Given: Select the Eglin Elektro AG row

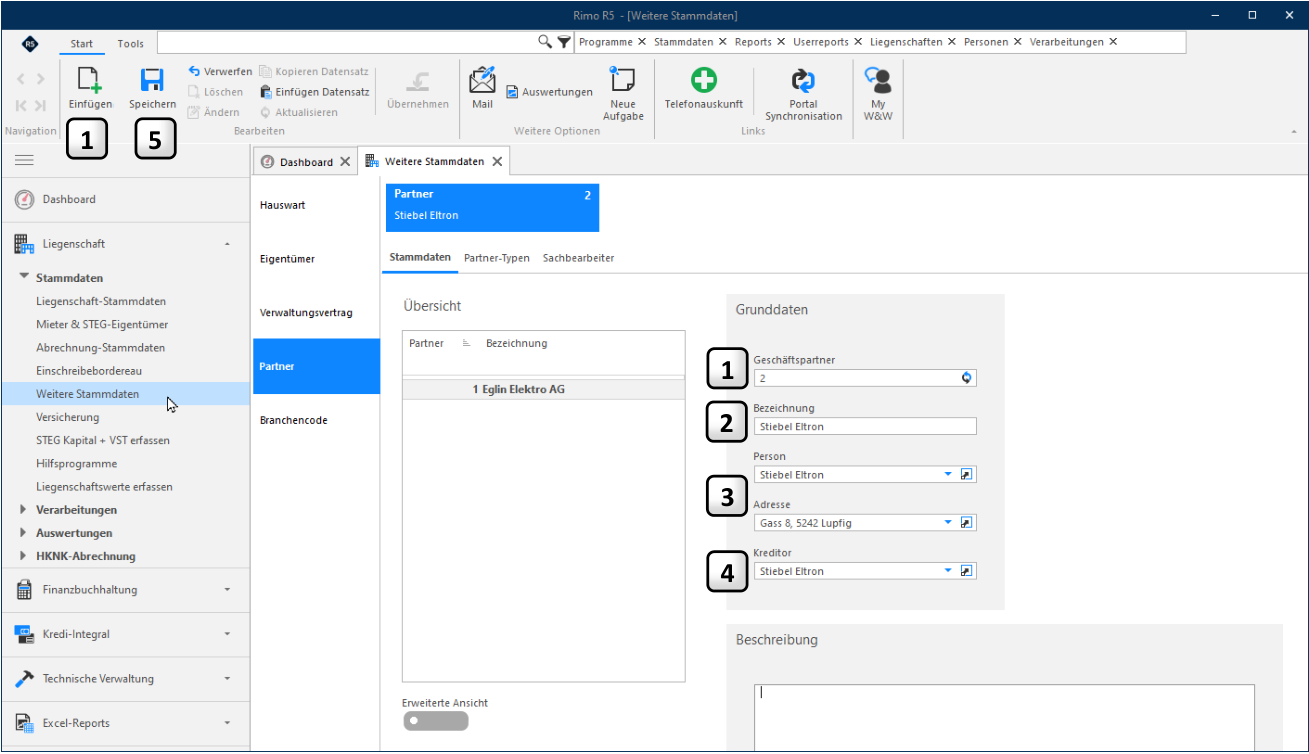Looking at the screenshot, I should click(x=544, y=389).
